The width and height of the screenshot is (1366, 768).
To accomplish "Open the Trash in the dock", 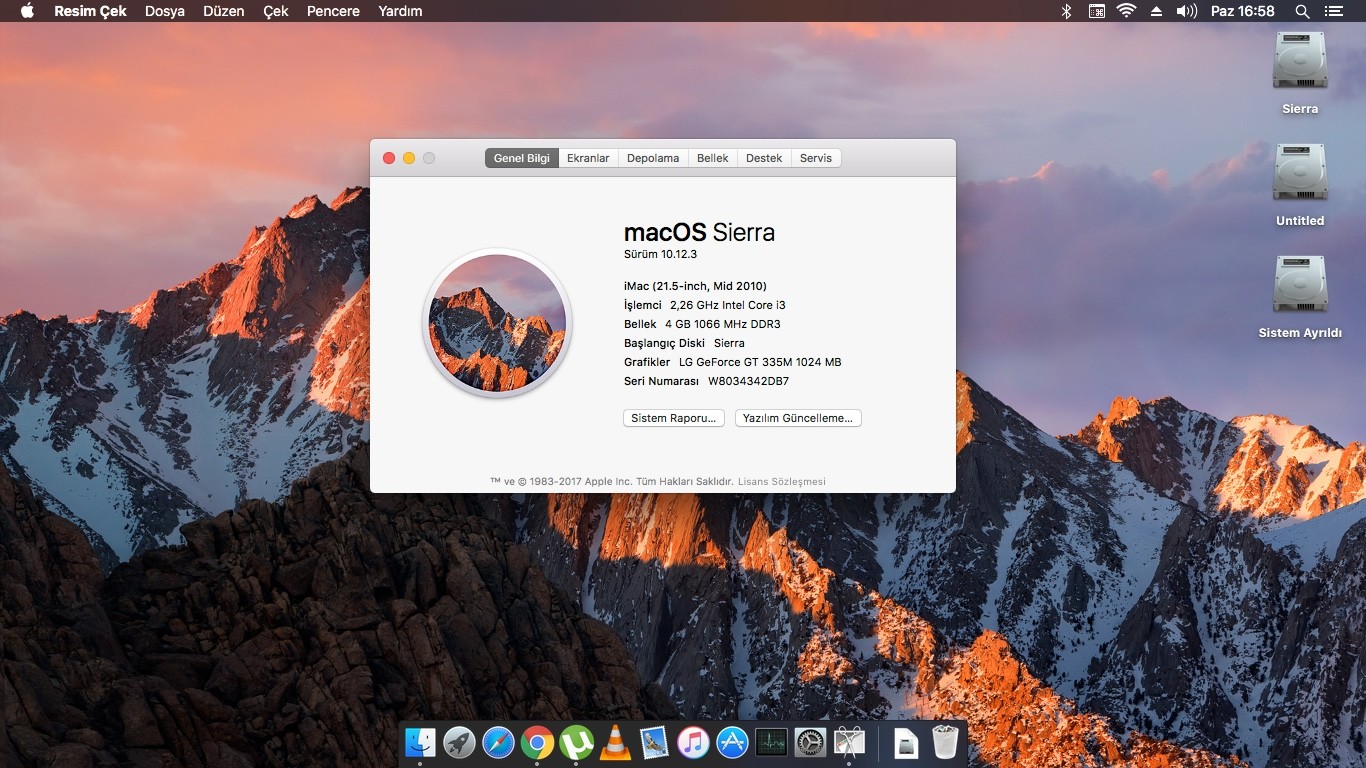I will coord(945,742).
